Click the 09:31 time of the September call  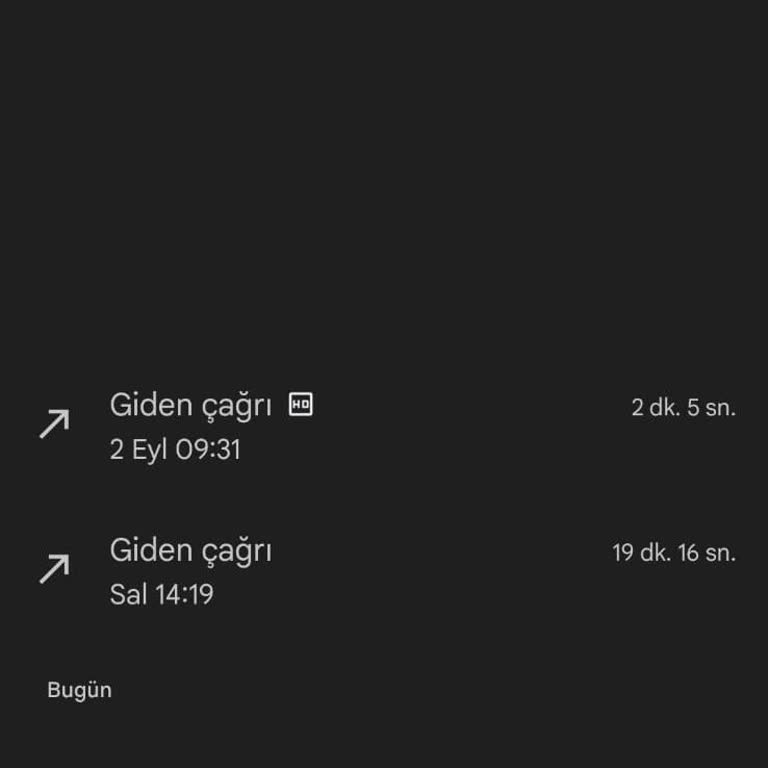click(208, 450)
